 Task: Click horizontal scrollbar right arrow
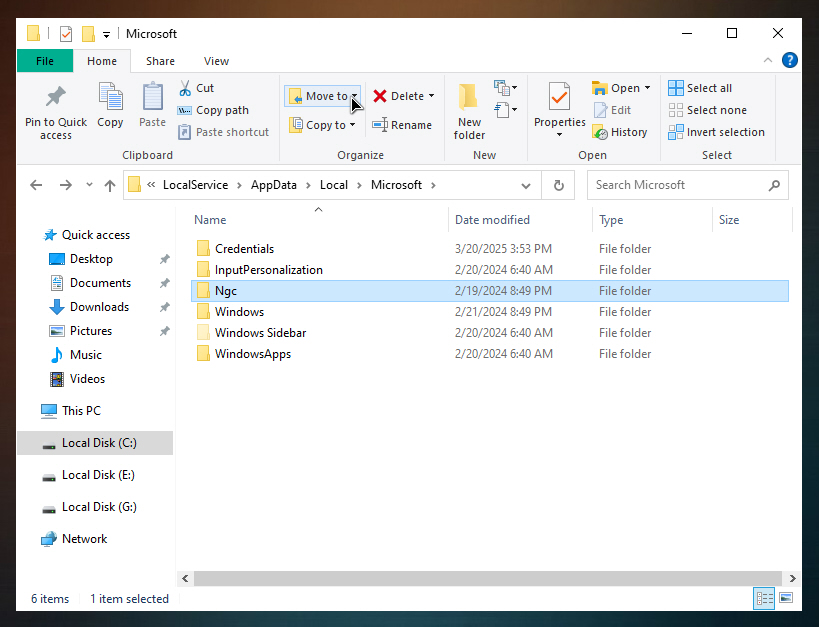792,578
